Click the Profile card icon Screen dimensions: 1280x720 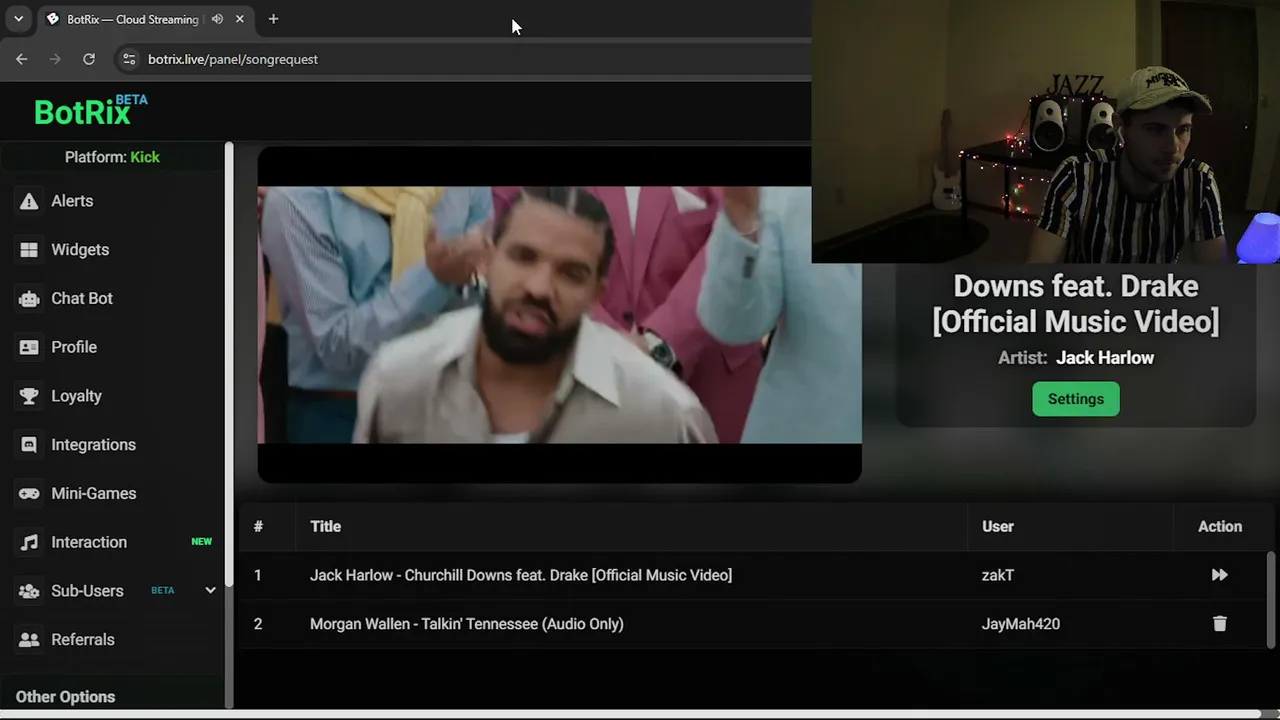point(29,347)
